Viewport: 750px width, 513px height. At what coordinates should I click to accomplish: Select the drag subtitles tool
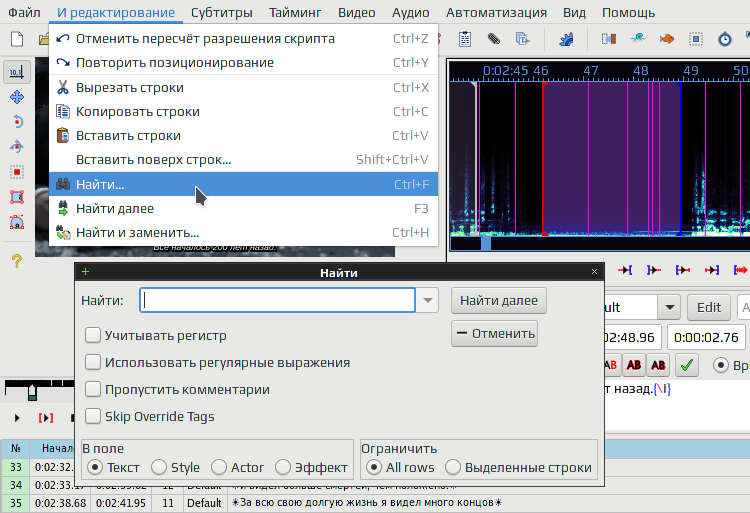point(17,97)
